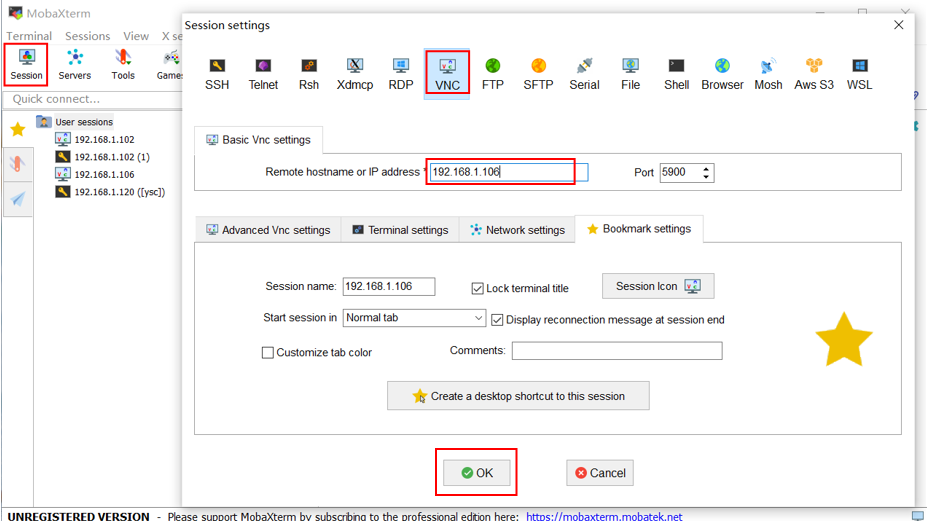Pick the FTP session type
This screenshot has width=927, height=521.
pos(492,74)
